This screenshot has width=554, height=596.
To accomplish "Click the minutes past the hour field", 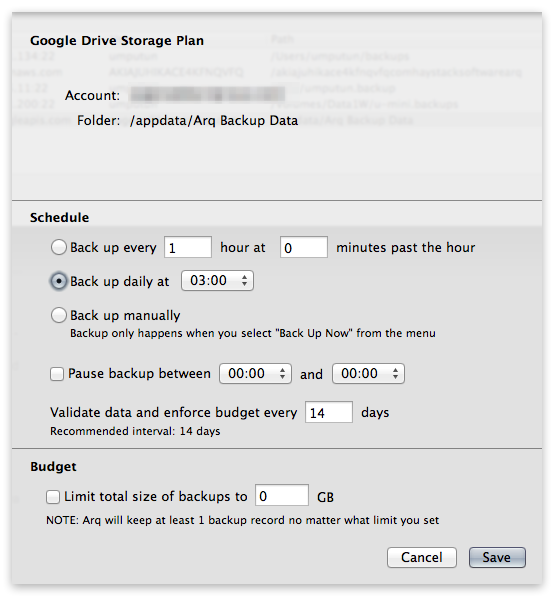I will pos(304,247).
